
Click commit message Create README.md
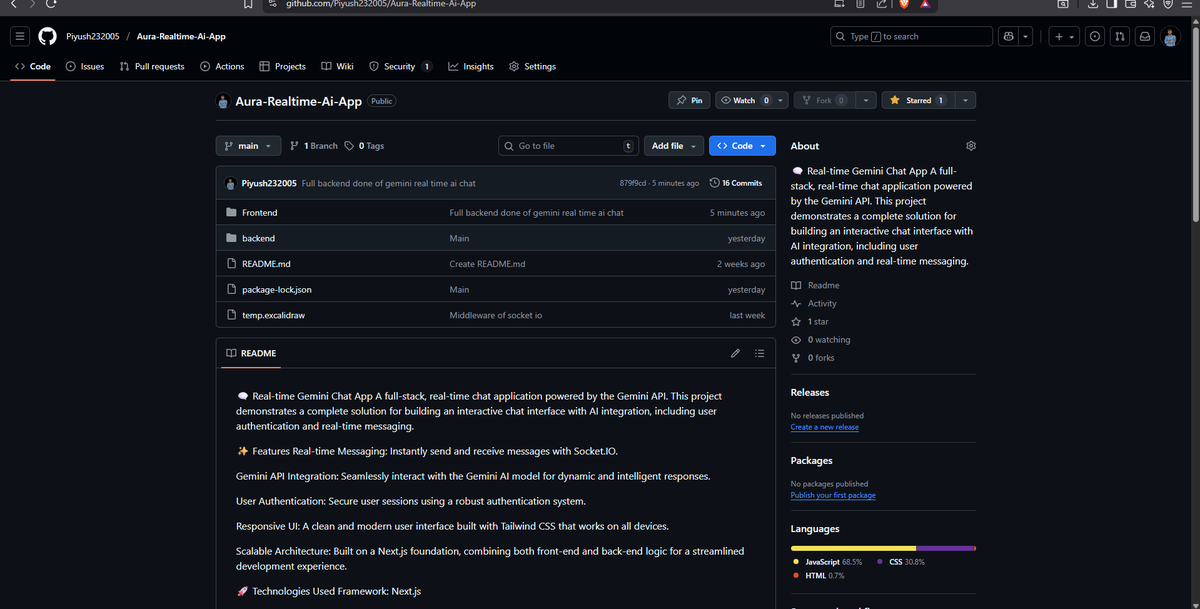pos(487,264)
